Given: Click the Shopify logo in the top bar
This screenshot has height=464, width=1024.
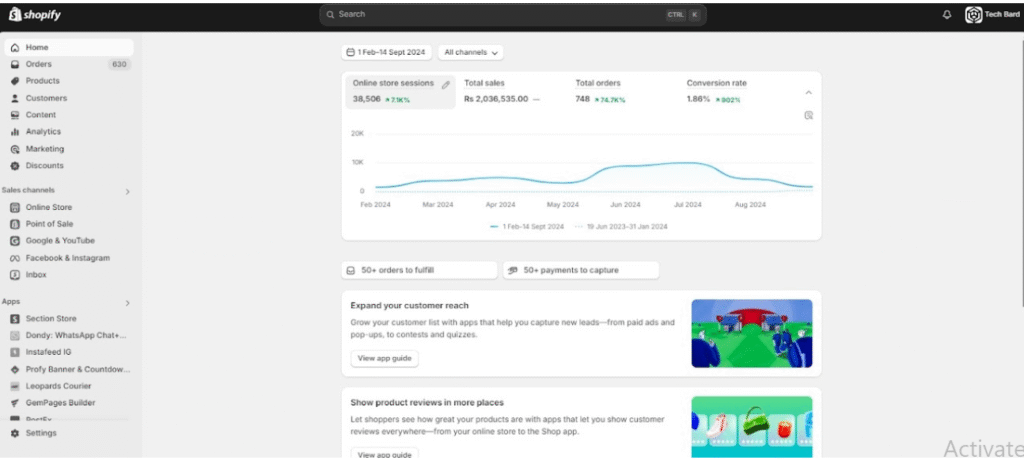Looking at the screenshot, I should click(36, 15).
